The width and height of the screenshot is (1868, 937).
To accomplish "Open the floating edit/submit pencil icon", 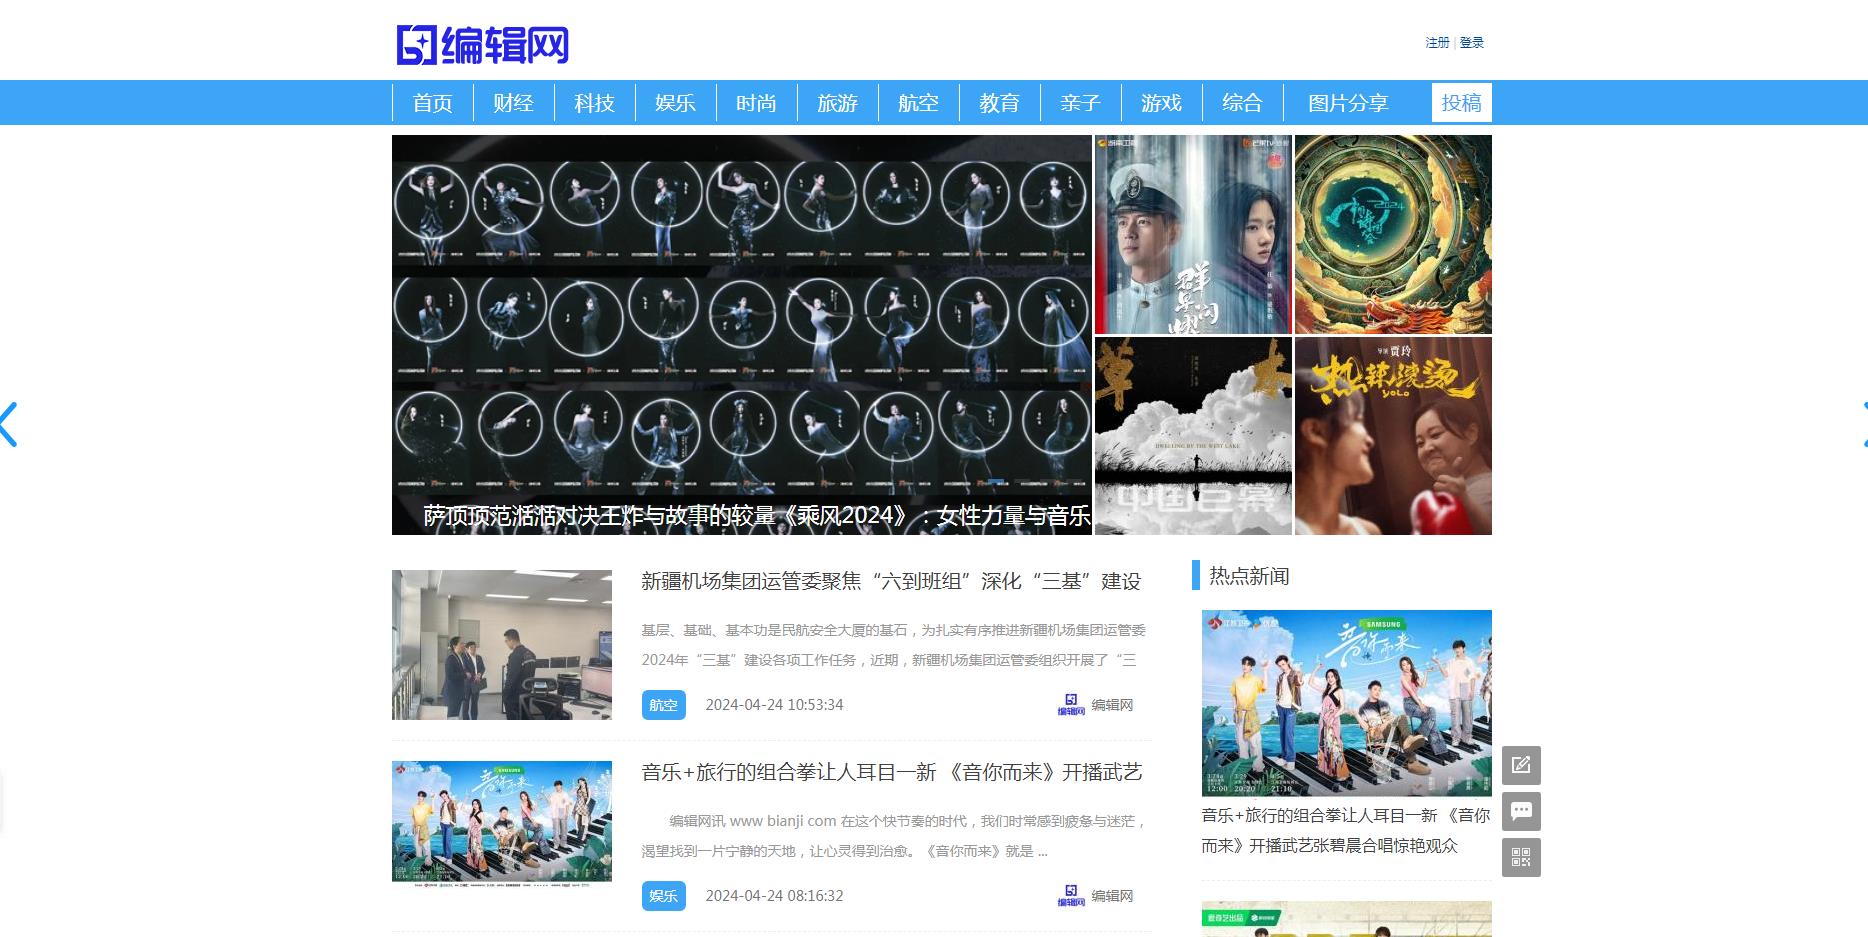I will (1521, 765).
